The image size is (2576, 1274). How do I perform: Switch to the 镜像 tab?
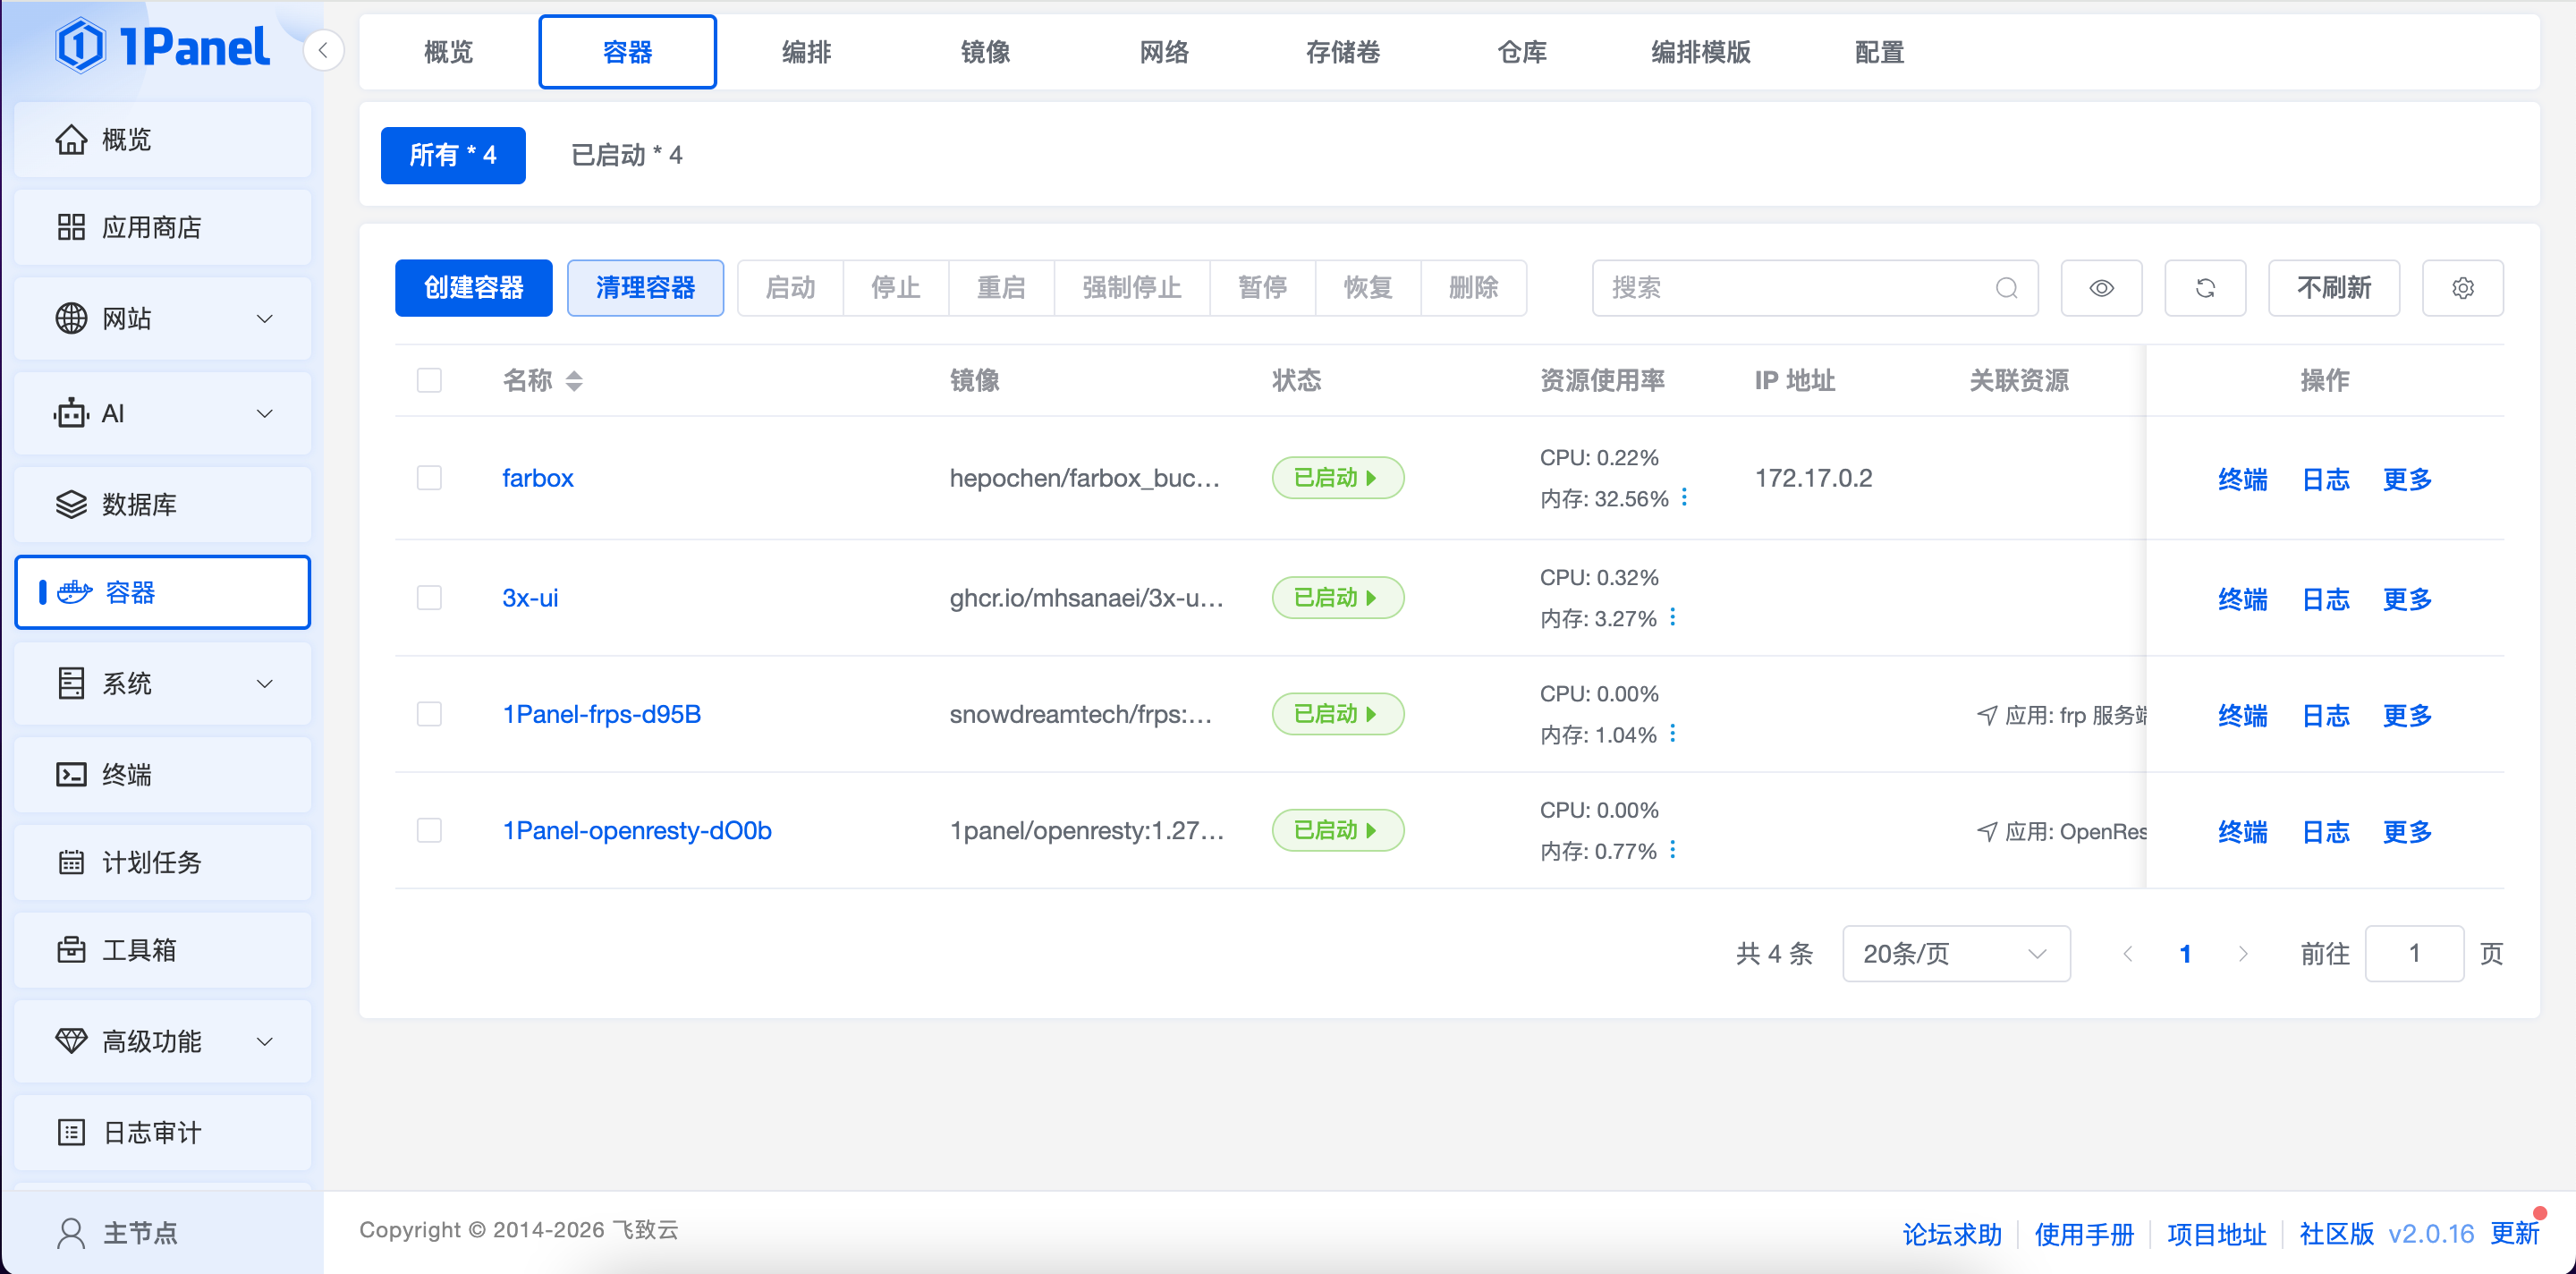point(985,52)
